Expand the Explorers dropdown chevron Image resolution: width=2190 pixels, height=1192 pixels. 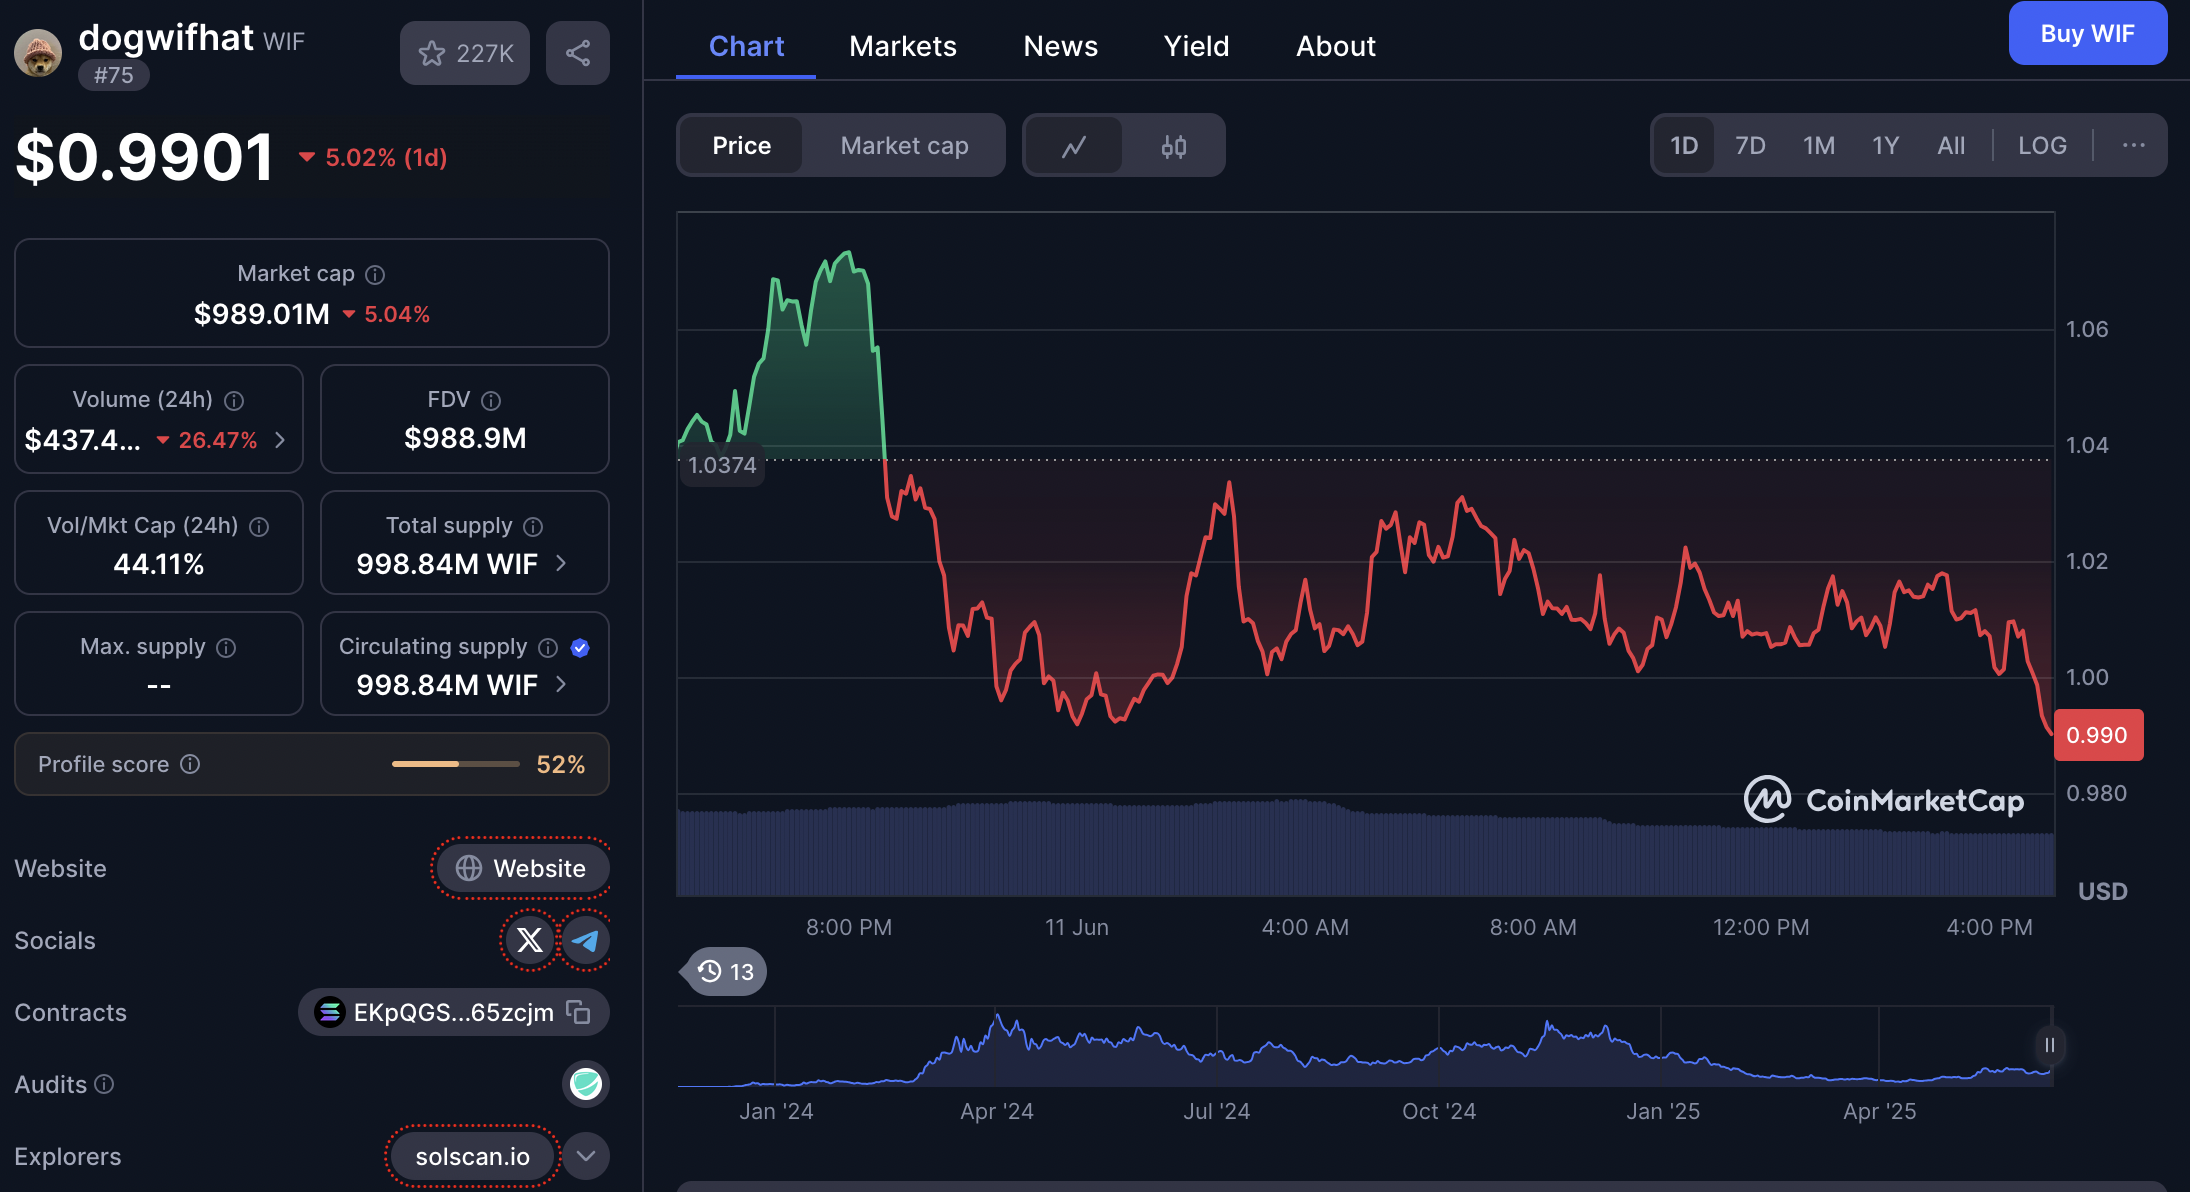click(x=586, y=1156)
